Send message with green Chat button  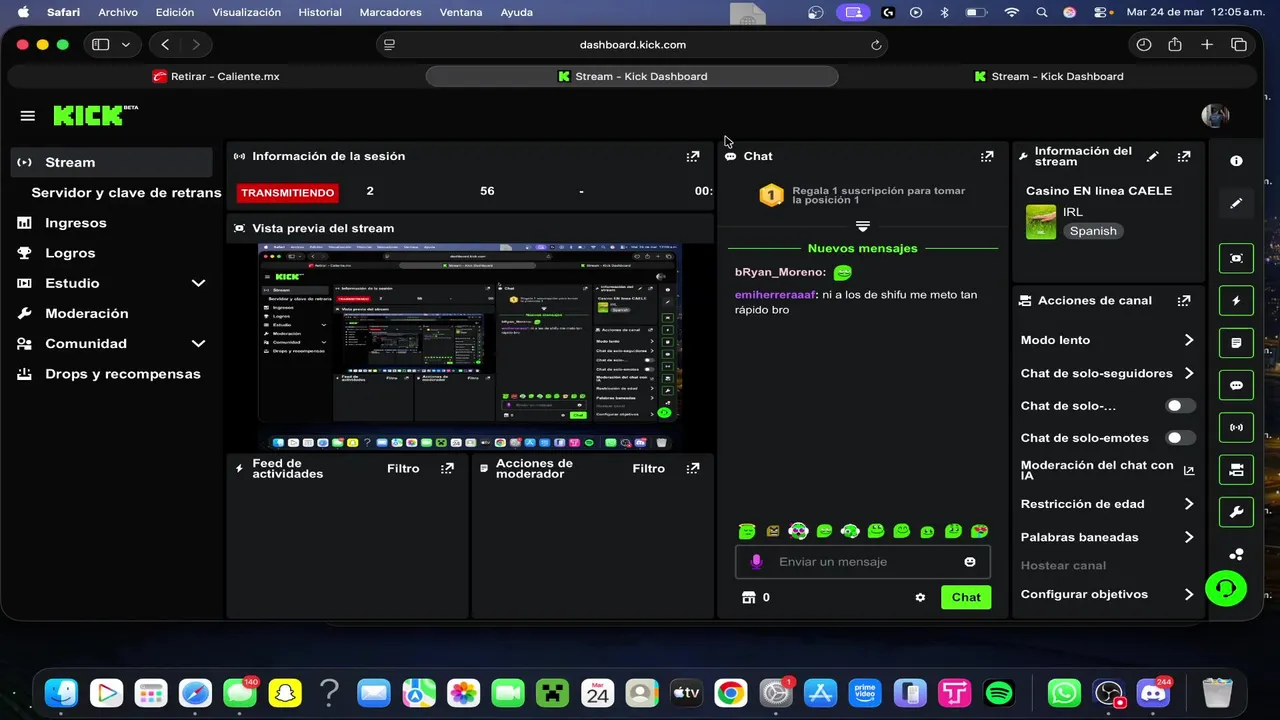966,597
